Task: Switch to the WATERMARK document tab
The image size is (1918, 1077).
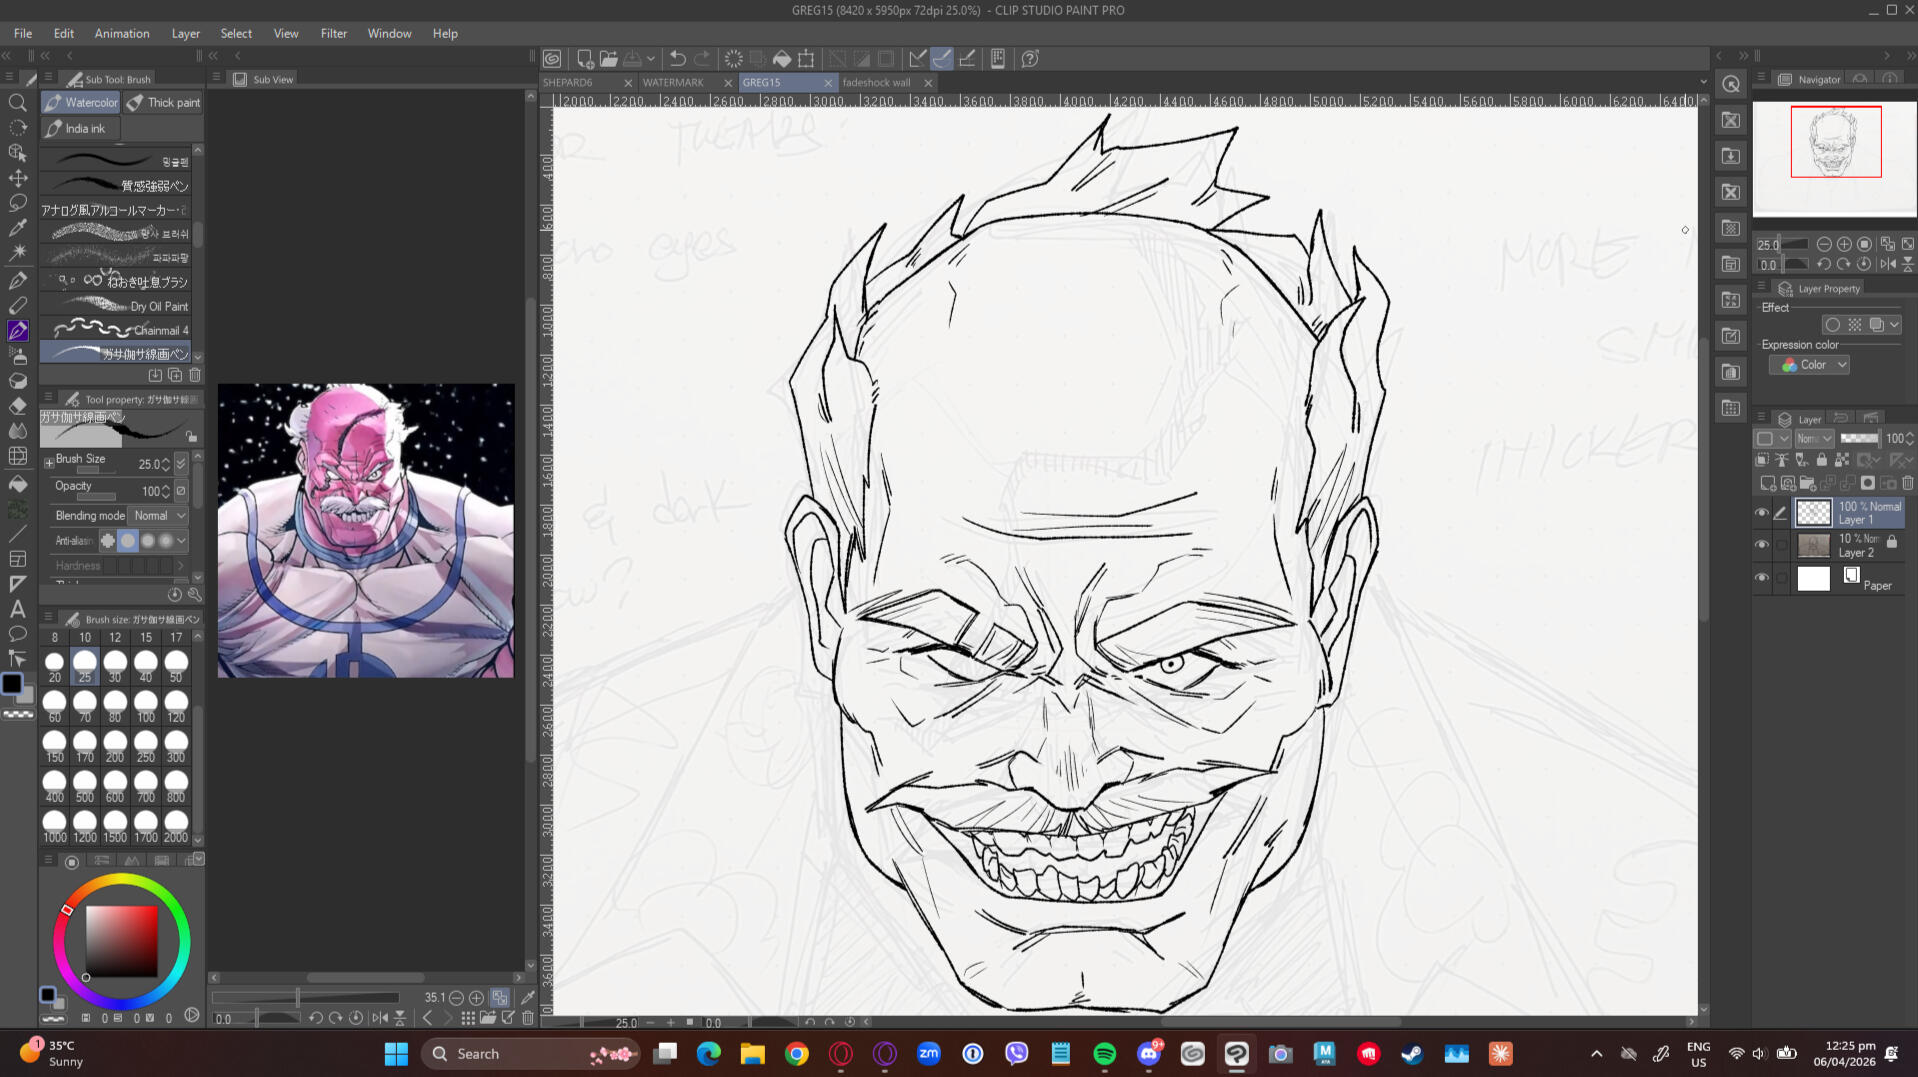Action: pyautogui.click(x=674, y=83)
